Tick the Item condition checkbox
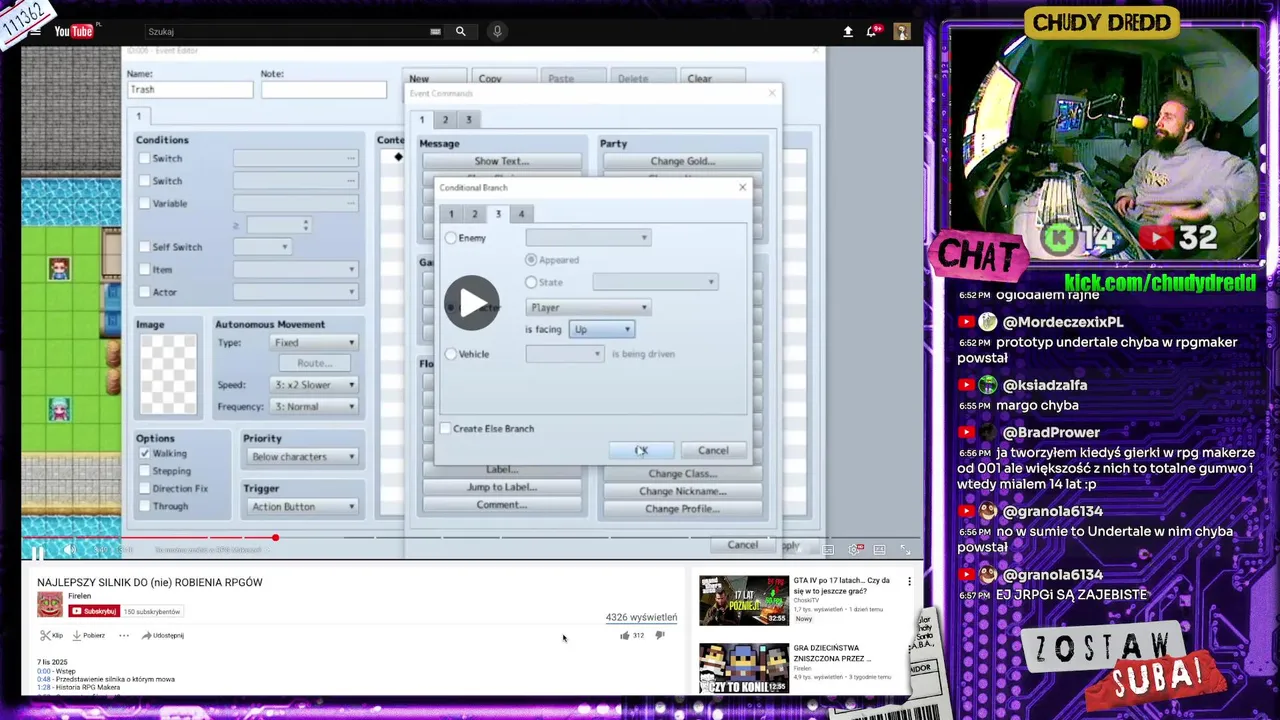 (144, 269)
